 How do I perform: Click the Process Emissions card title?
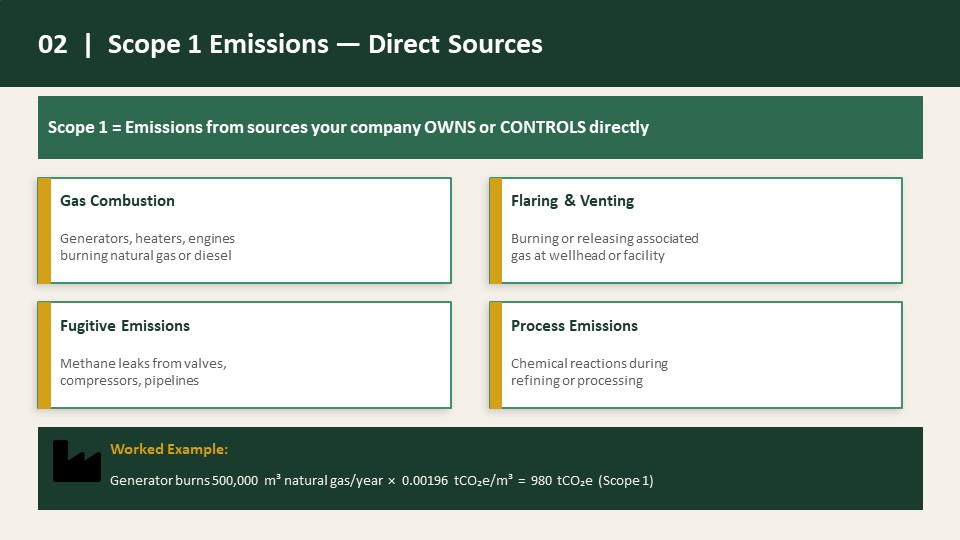pyautogui.click(x=574, y=326)
